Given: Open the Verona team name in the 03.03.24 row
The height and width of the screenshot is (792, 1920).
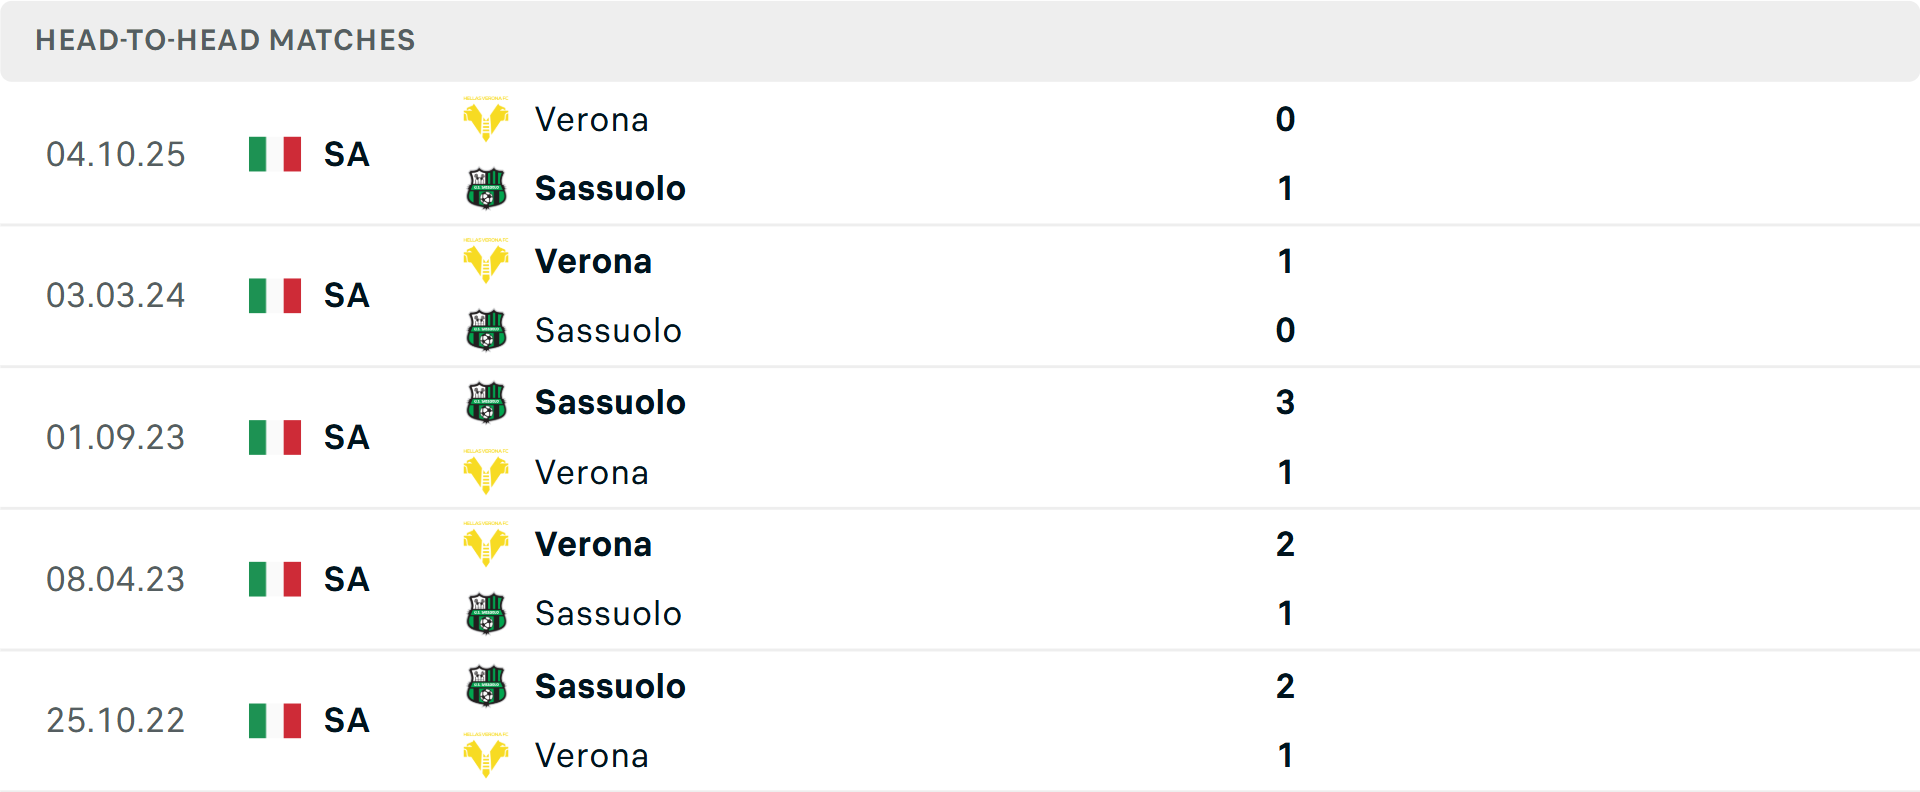Looking at the screenshot, I should click(594, 261).
